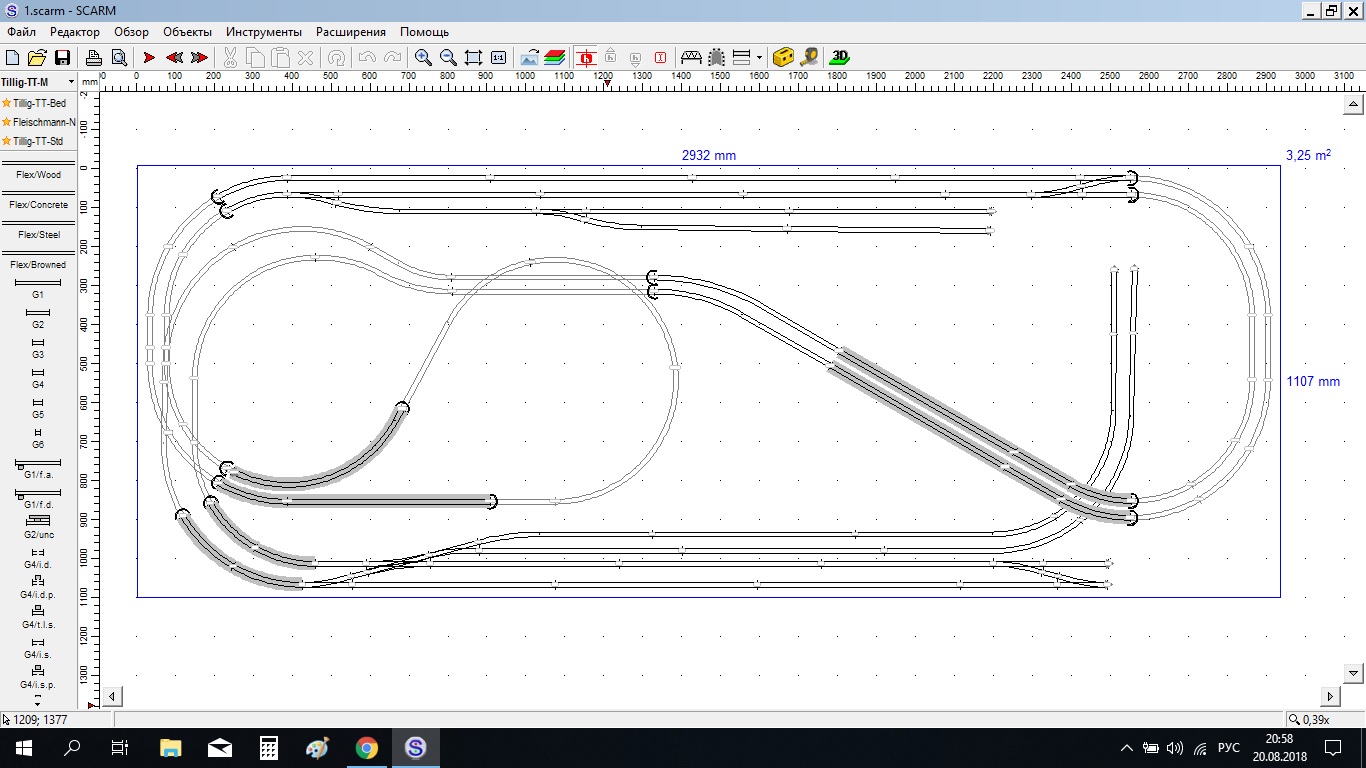Open the Tillig-TT-M track library dropdown
1366x768 pixels.
(x=71, y=82)
